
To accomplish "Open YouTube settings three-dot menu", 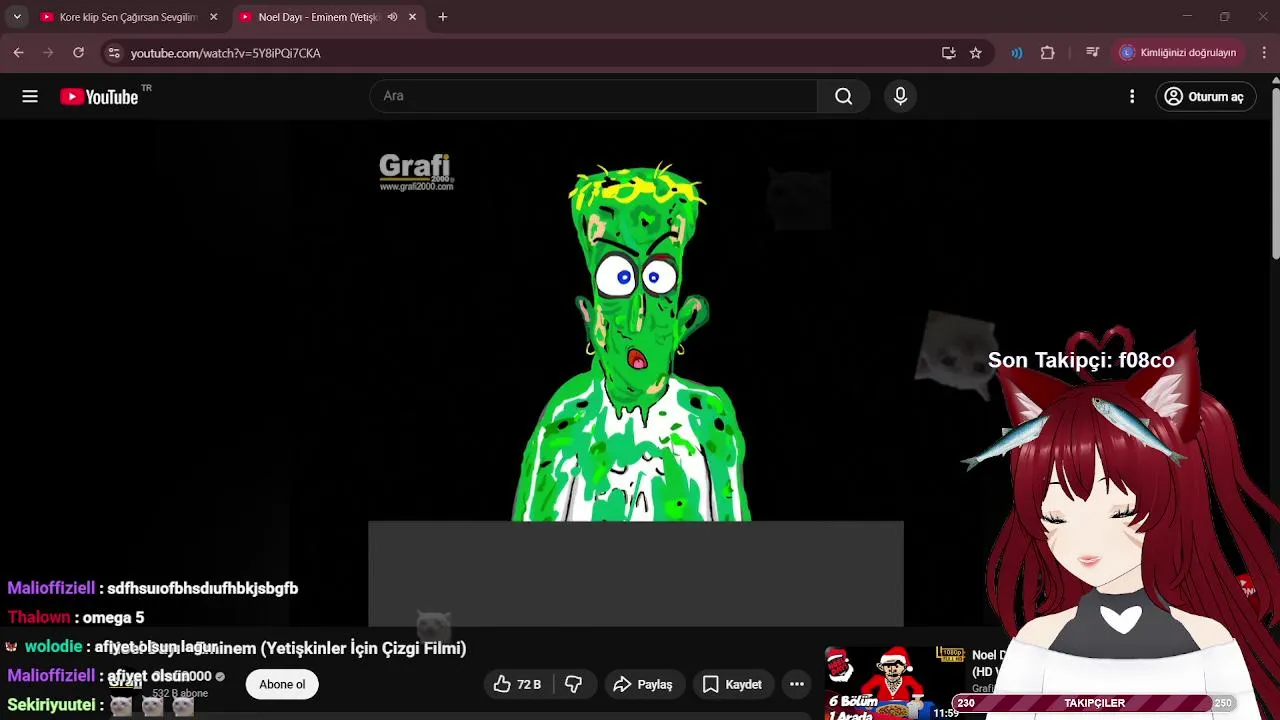I will pyautogui.click(x=1132, y=96).
